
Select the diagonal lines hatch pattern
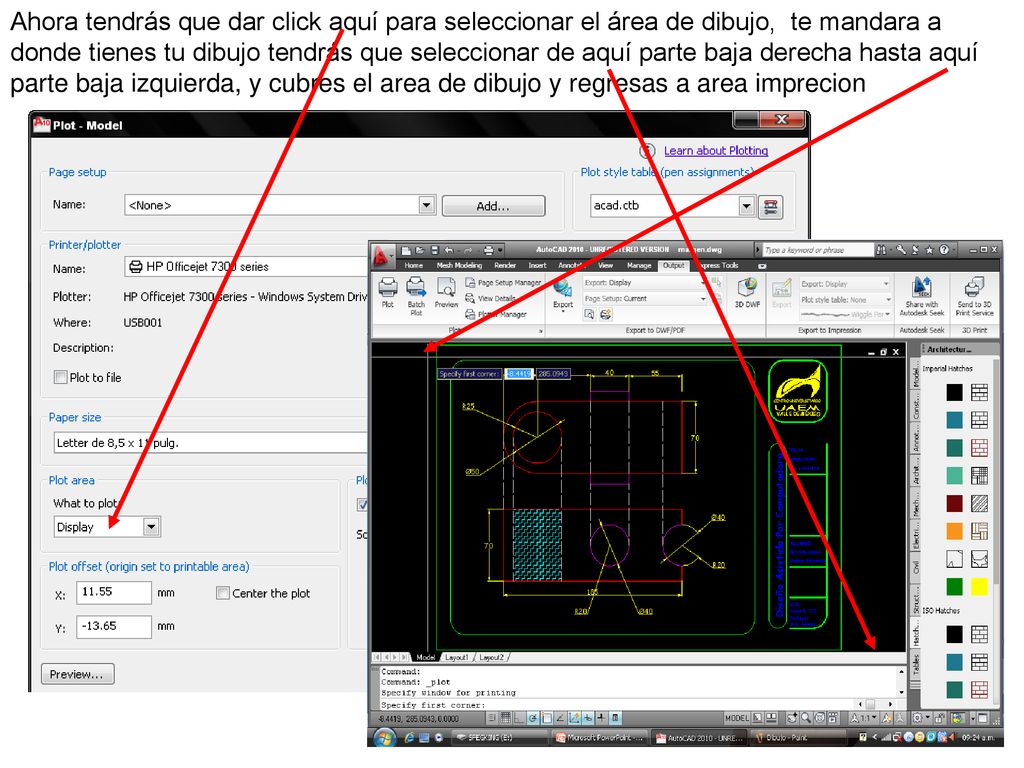pyautogui.click(x=979, y=504)
